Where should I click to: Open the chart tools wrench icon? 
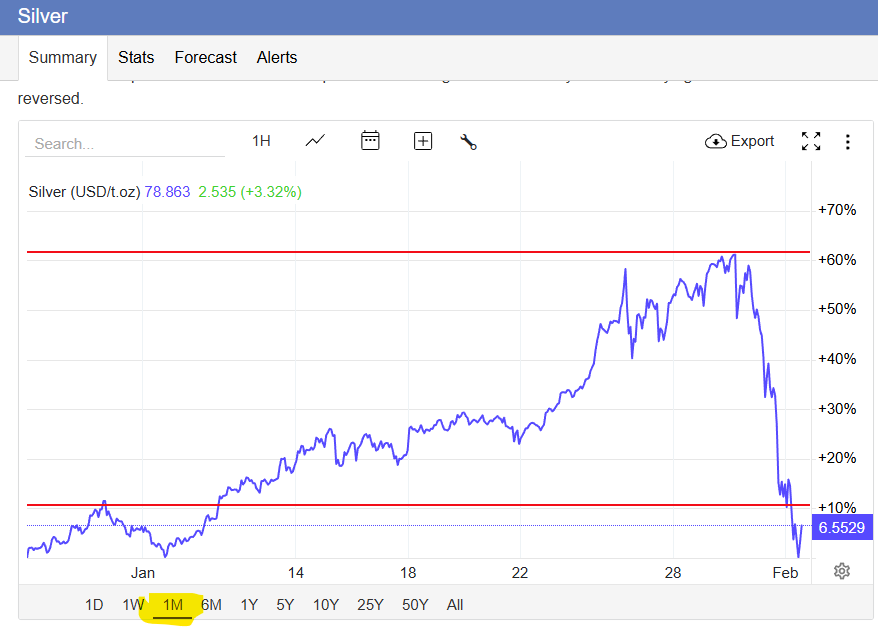pos(468,141)
